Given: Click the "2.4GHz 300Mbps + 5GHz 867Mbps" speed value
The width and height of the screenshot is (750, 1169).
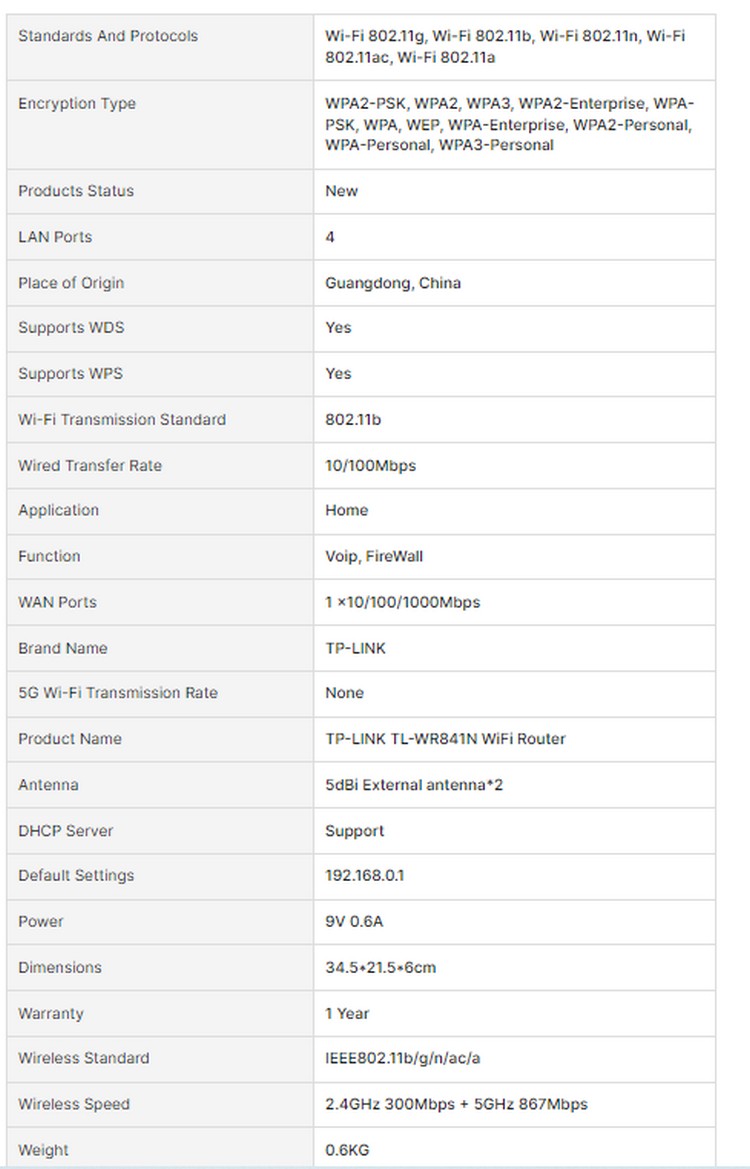Looking at the screenshot, I should pos(456,1104).
